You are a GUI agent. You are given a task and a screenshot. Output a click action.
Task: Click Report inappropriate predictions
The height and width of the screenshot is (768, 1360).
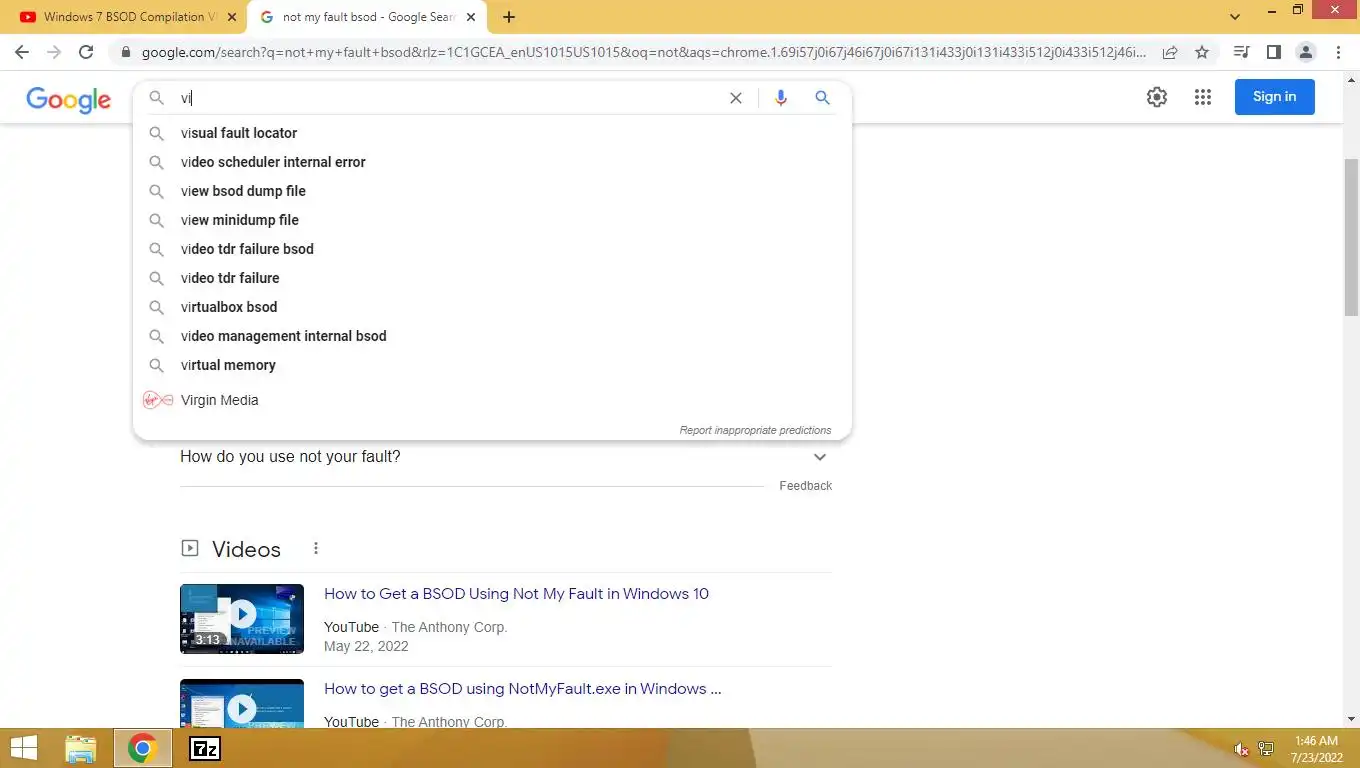(x=755, y=430)
